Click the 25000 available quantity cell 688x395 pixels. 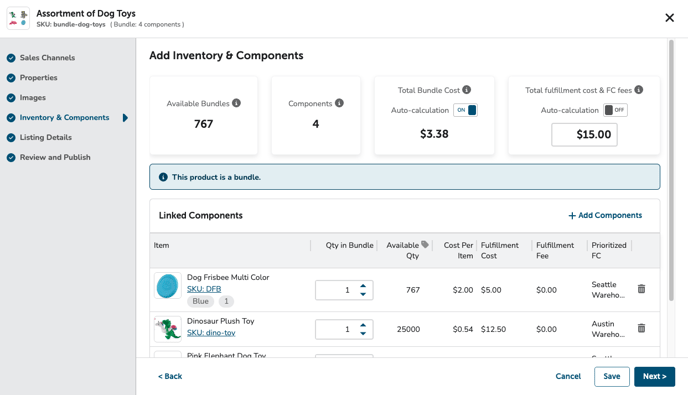[x=408, y=329]
